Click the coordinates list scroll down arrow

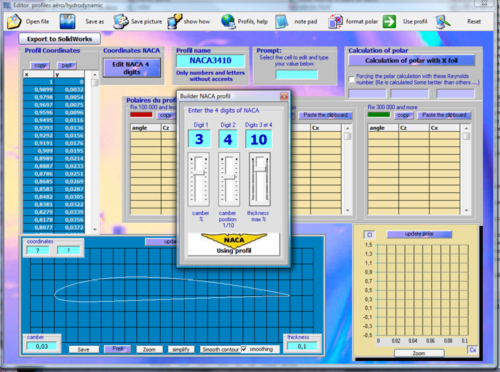click(x=95, y=229)
